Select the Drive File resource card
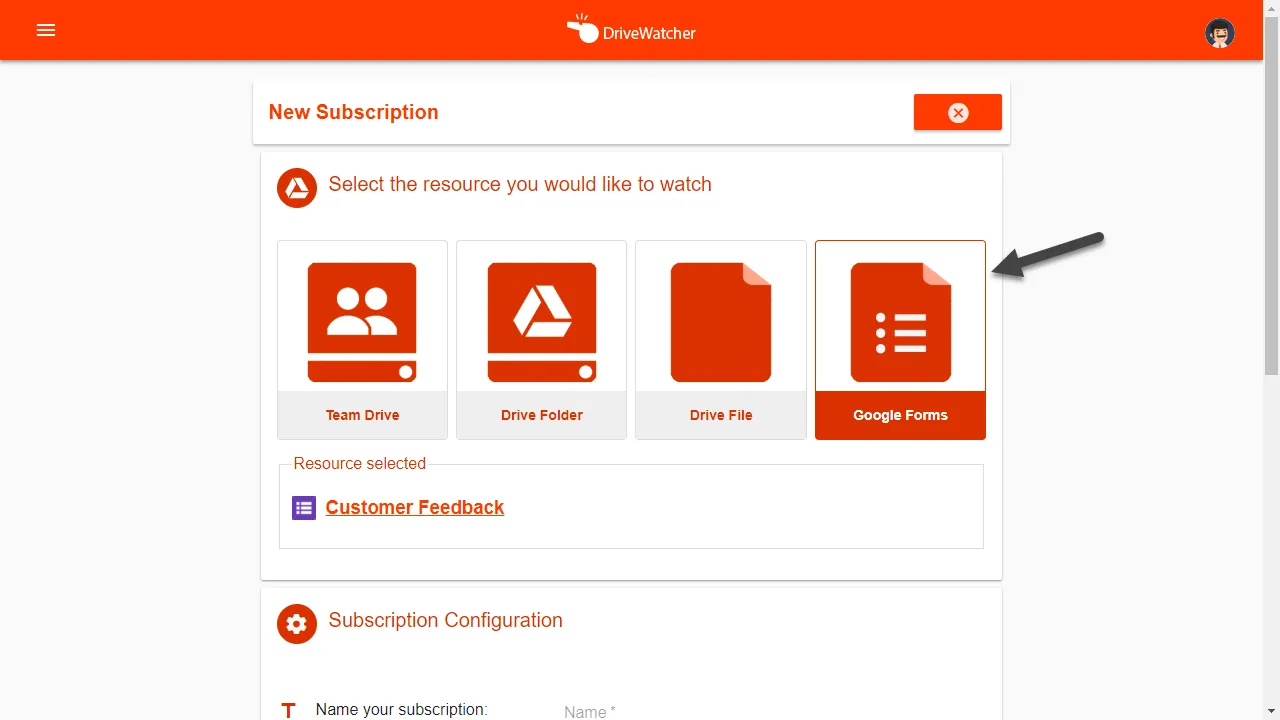1280x720 pixels. click(x=721, y=340)
